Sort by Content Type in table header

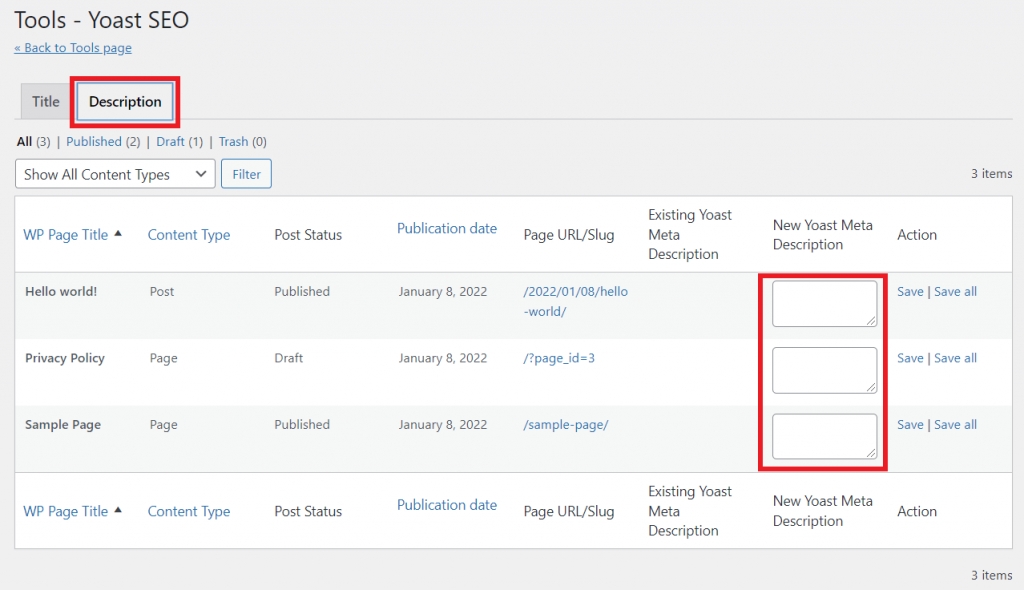click(189, 235)
